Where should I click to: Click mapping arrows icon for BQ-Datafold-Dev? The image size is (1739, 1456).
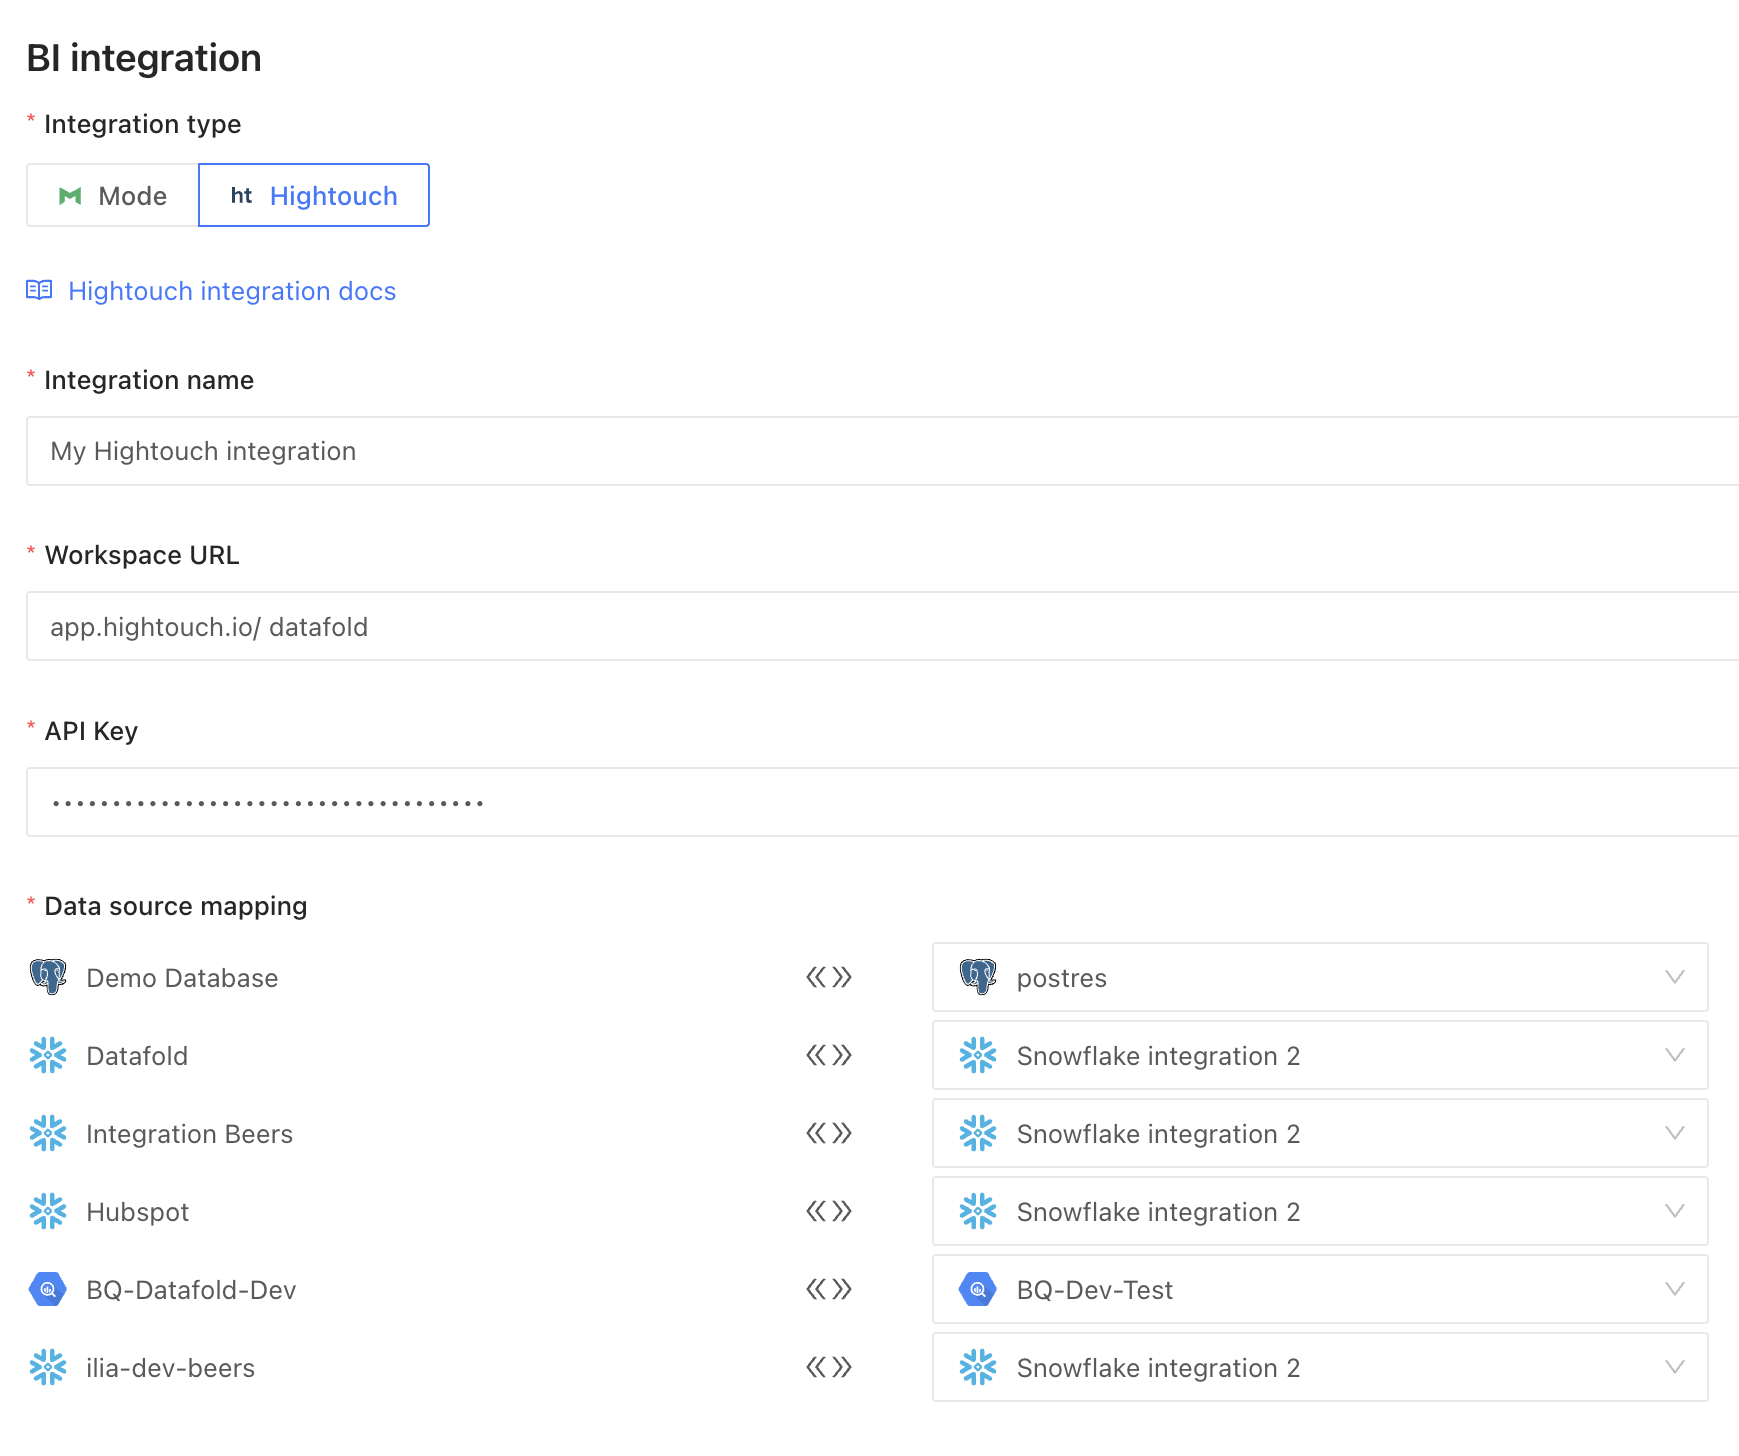[x=829, y=1289]
